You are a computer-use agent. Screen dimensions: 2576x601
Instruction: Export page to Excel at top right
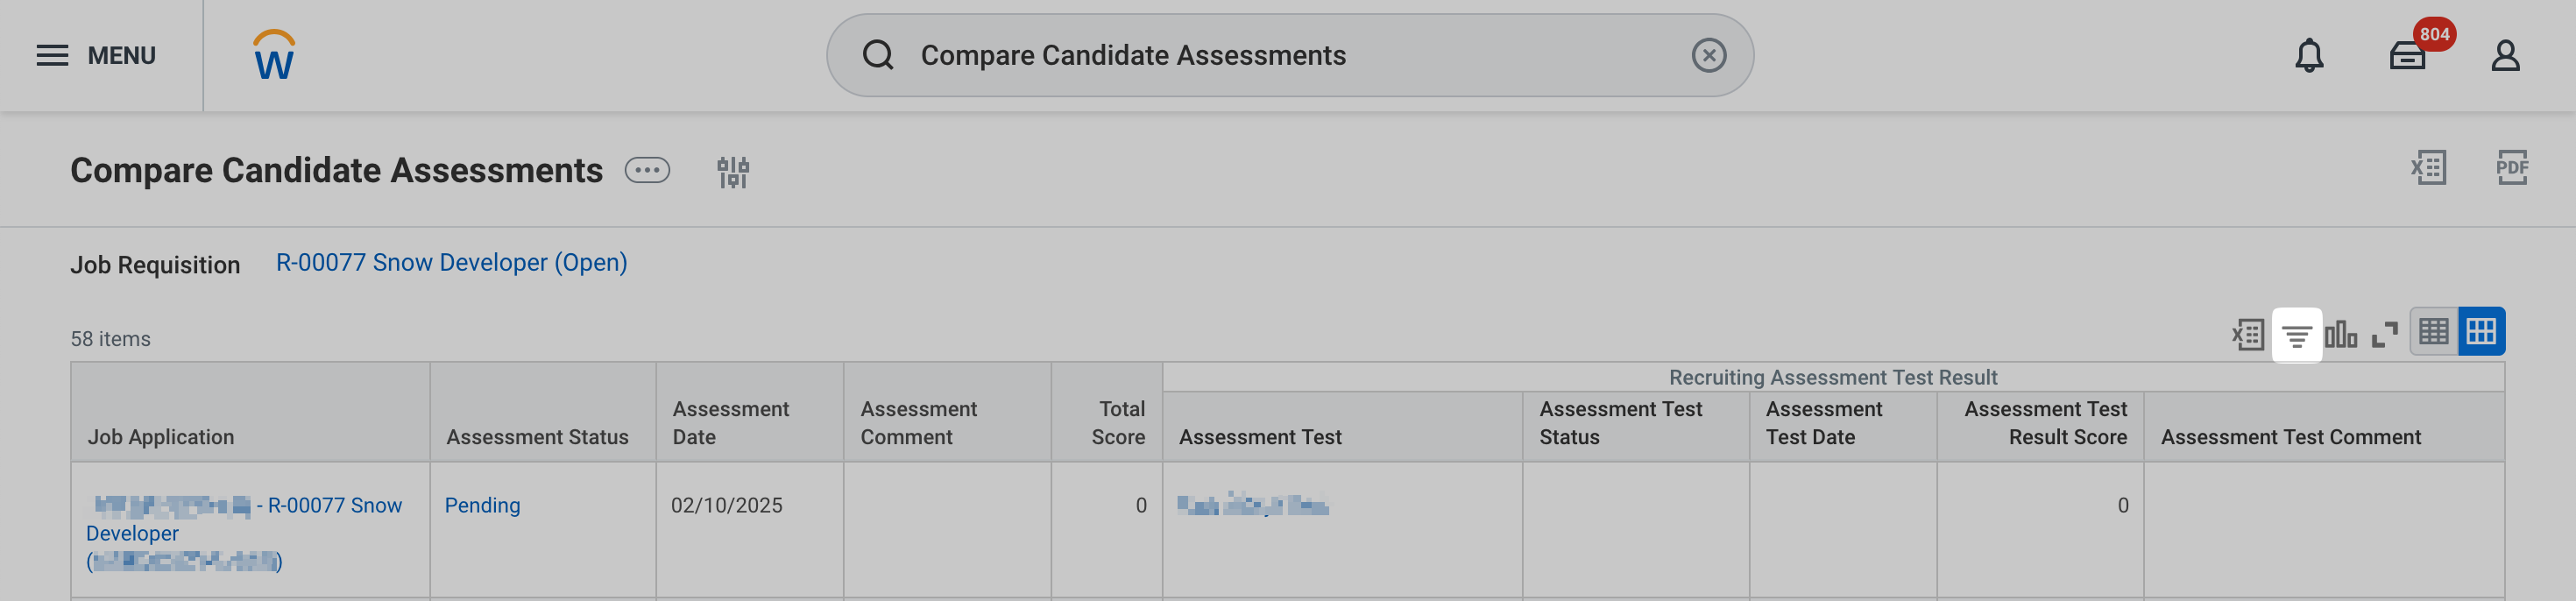(x=2428, y=168)
